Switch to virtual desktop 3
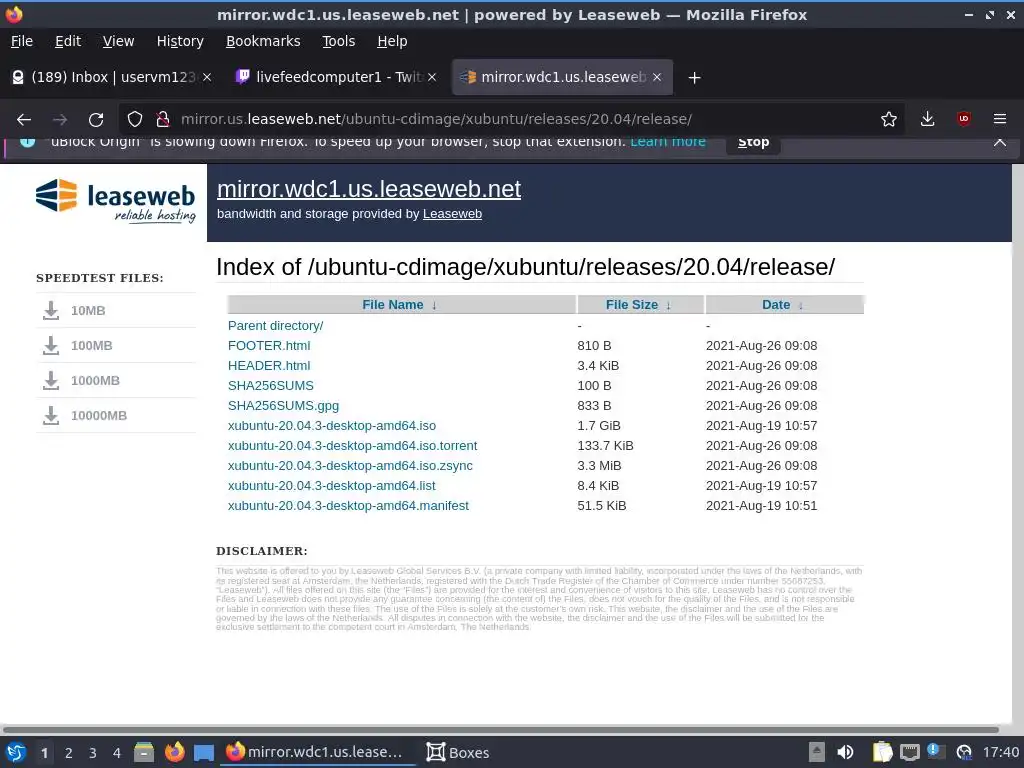Viewport: 1024px width, 768px height. click(93, 753)
